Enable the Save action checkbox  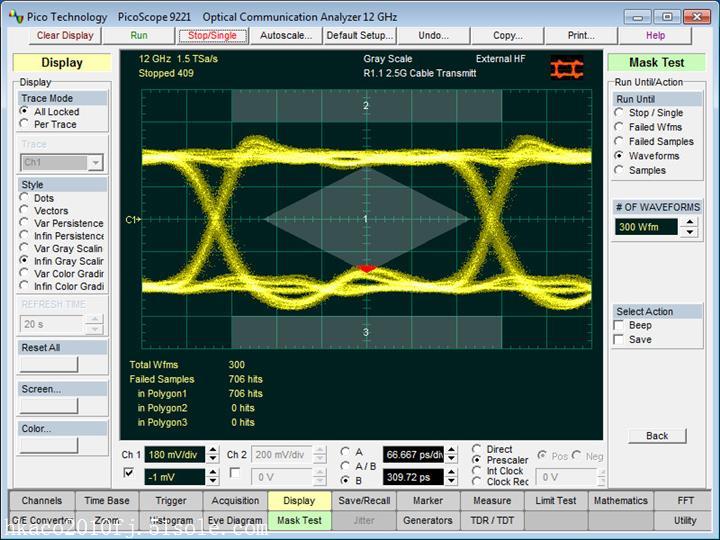click(x=619, y=339)
